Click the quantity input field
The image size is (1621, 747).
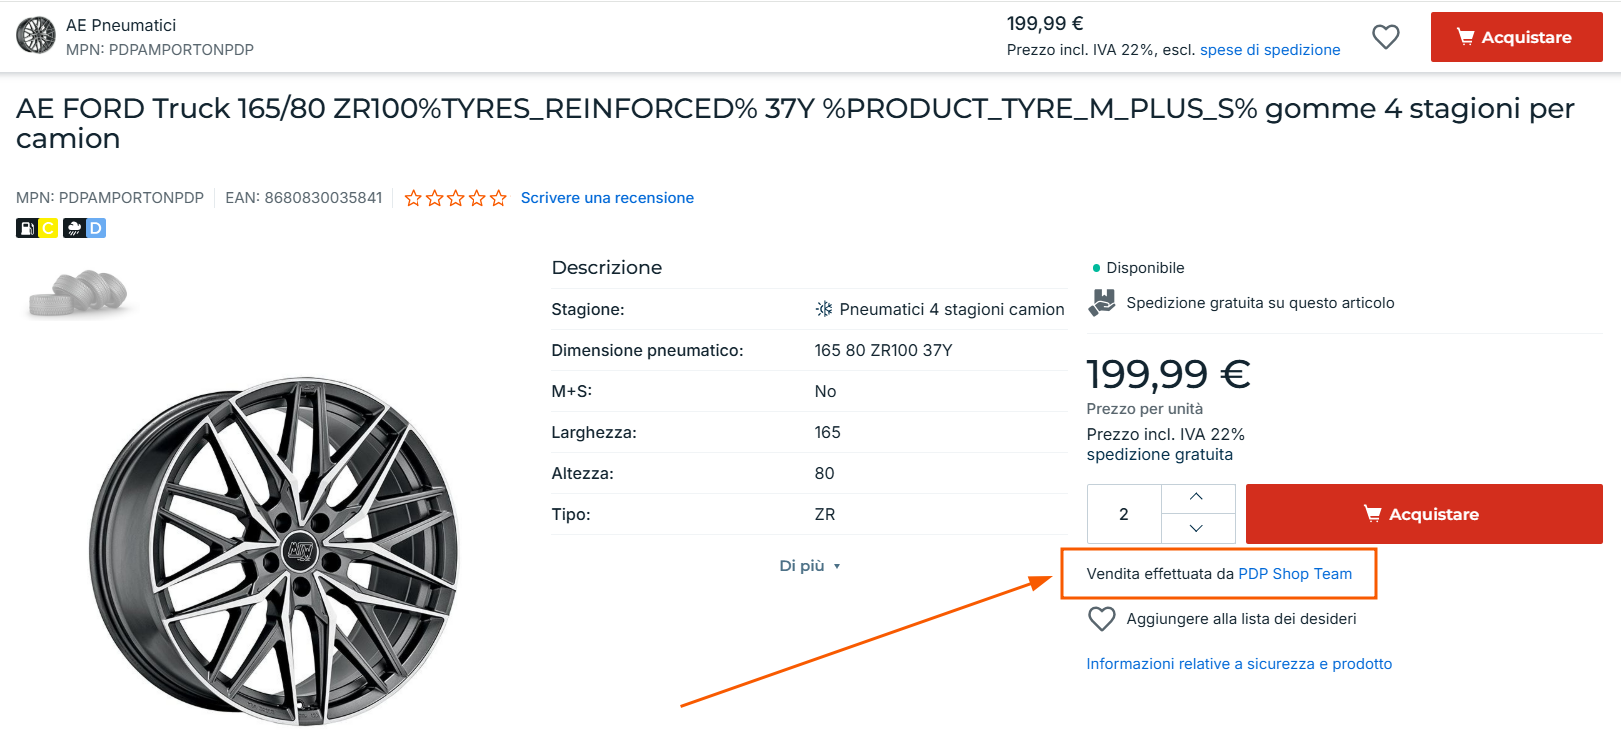(1124, 514)
